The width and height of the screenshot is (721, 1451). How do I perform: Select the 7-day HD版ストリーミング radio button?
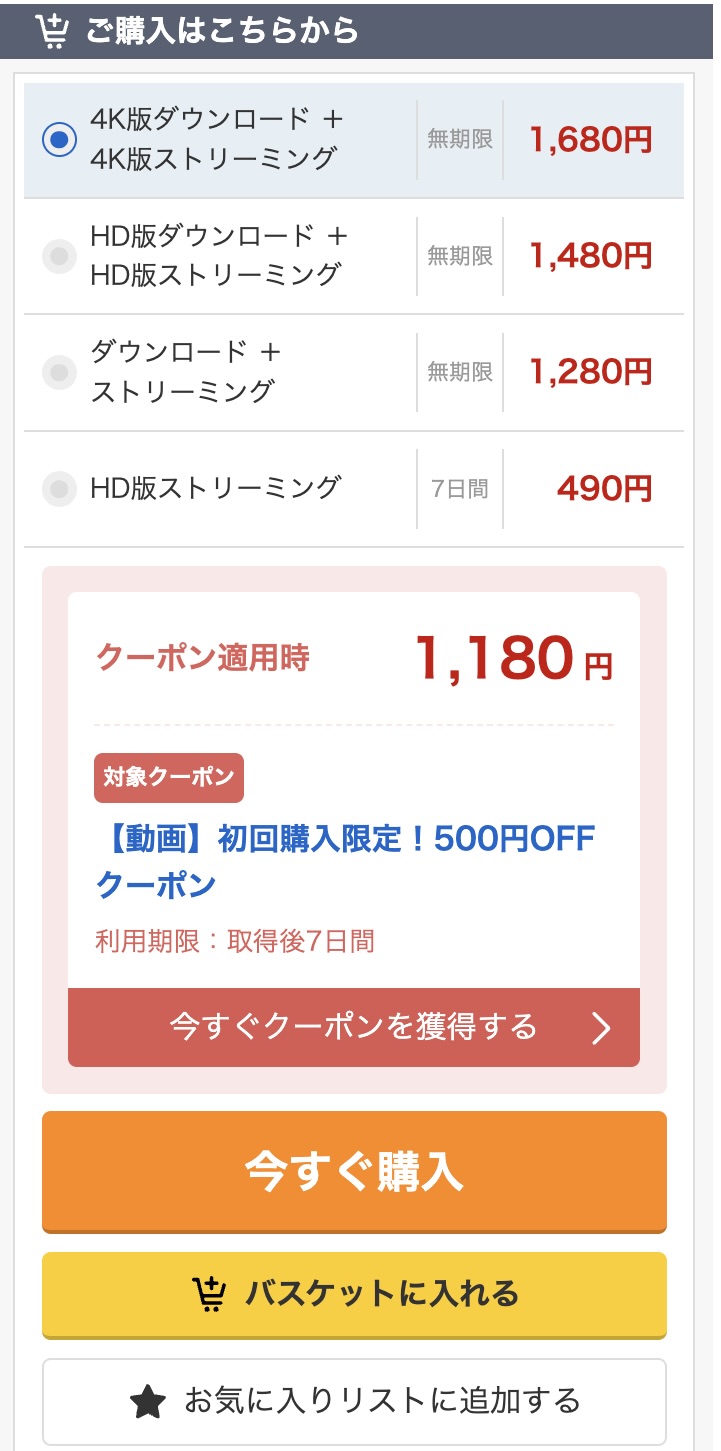coord(59,489)
